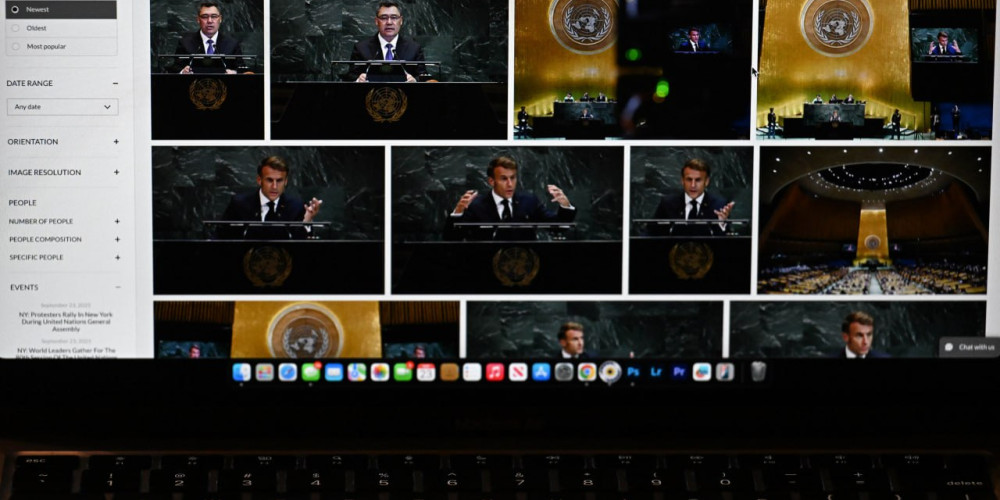
Task: Expand the Number of People filter
Action: [x=64, y=221]
